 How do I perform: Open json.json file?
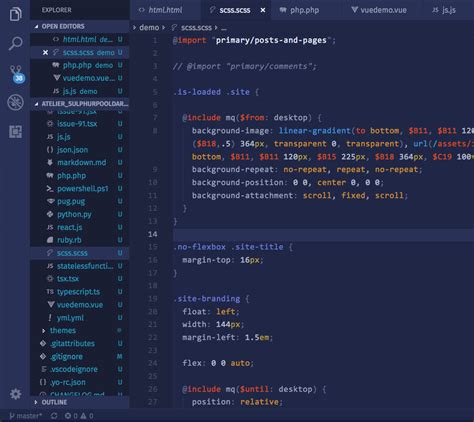click(x=80, y=150)
